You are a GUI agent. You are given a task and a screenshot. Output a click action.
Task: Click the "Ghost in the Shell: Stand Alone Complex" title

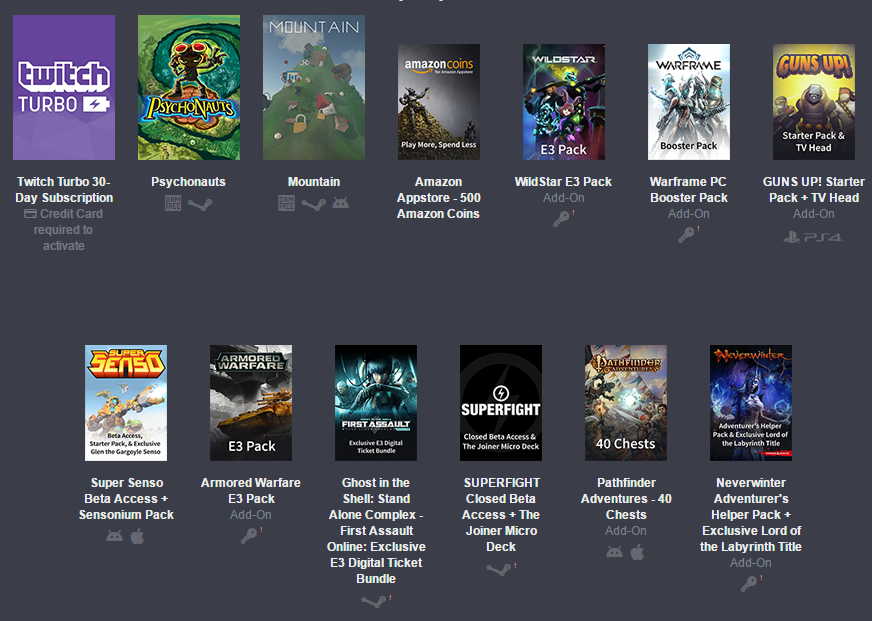coord(376,530)
